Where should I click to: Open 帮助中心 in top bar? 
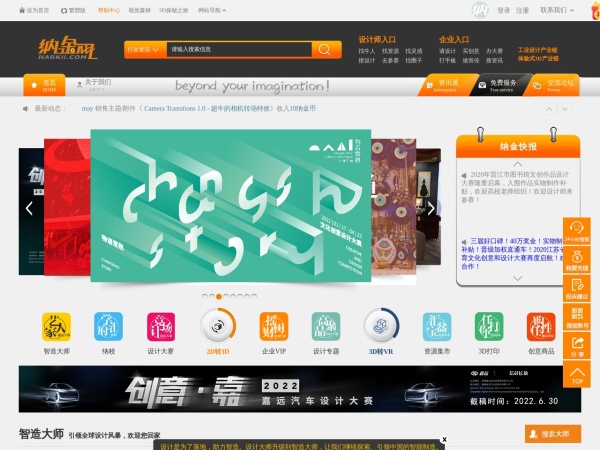pyautogui.click(x=109, y=10)
